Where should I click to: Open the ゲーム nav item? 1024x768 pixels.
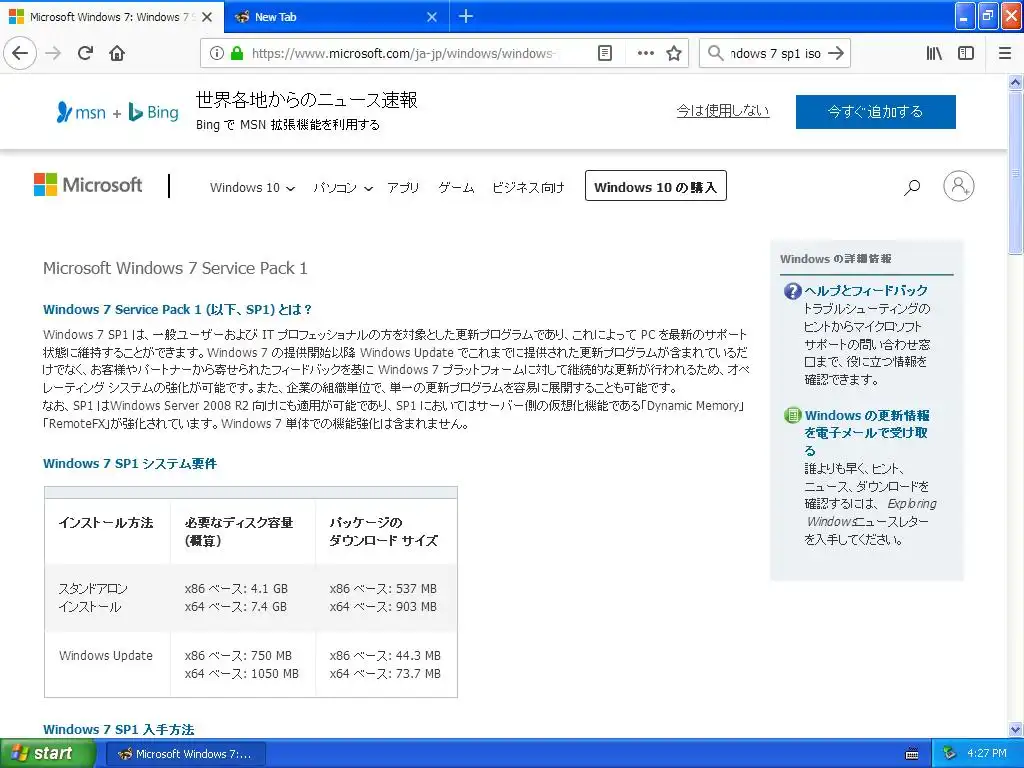coord(456,188)
